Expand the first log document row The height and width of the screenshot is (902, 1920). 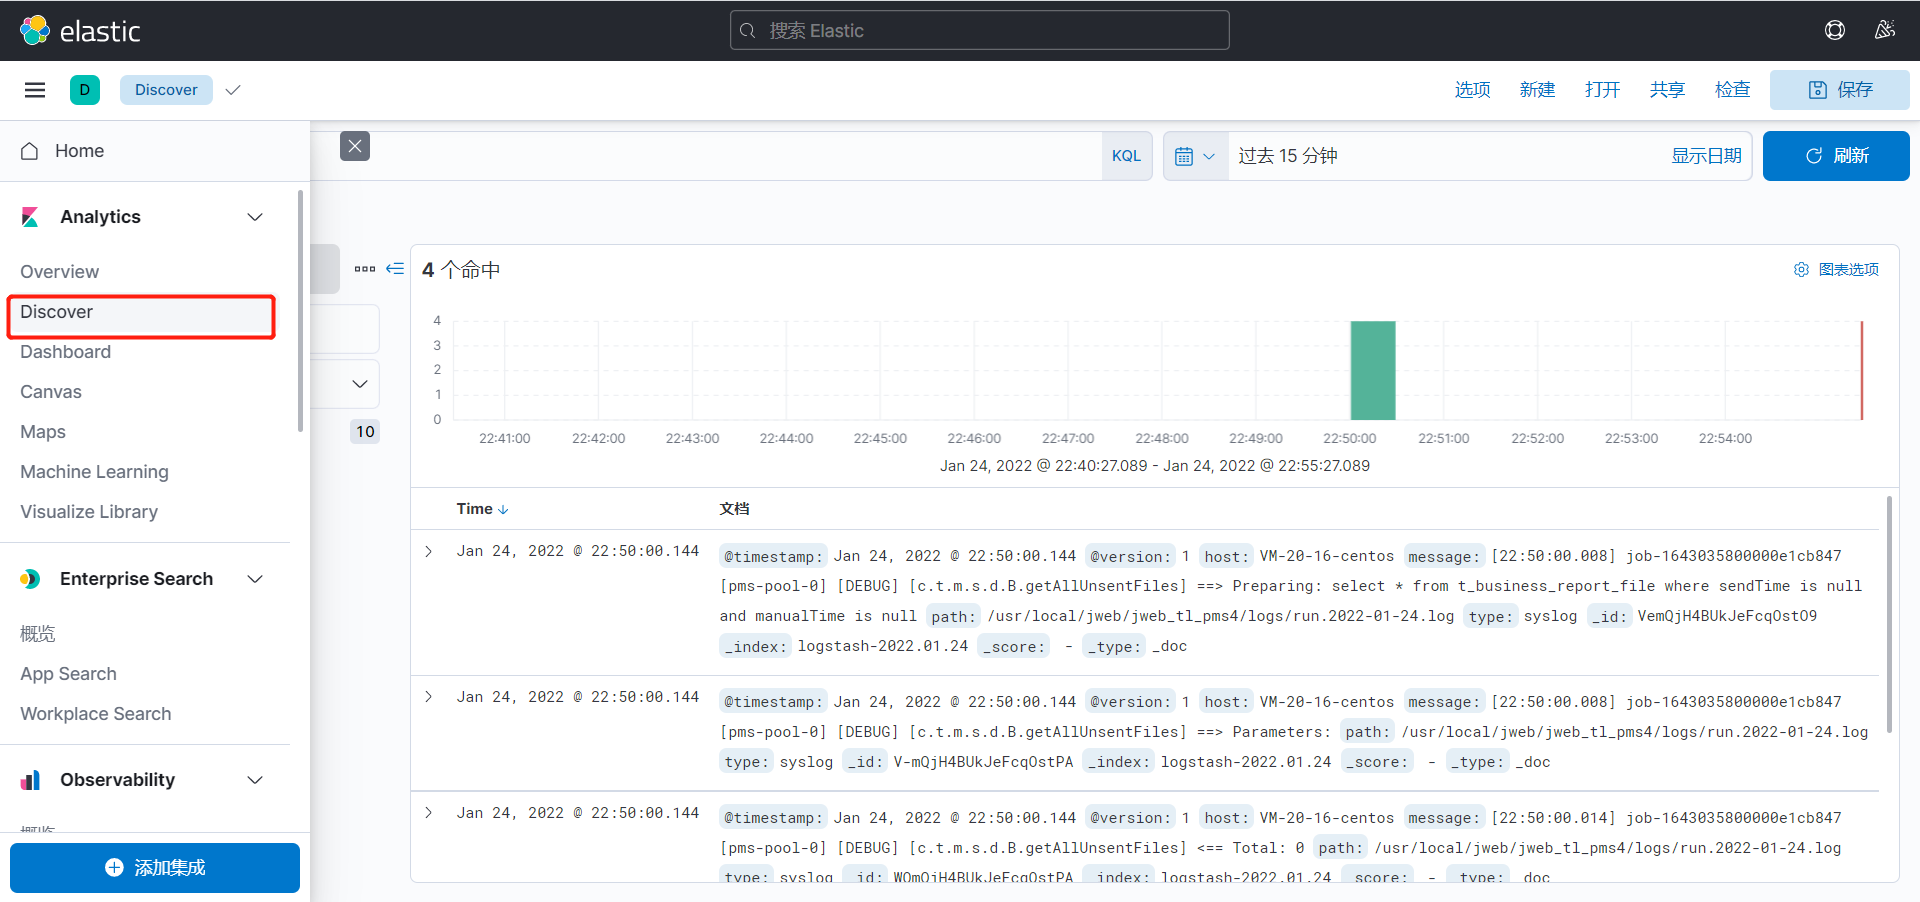(429, 551)
